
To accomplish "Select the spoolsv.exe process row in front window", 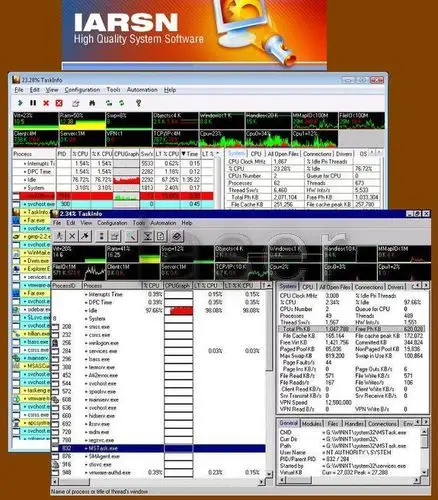I will (x=158, y=391).
